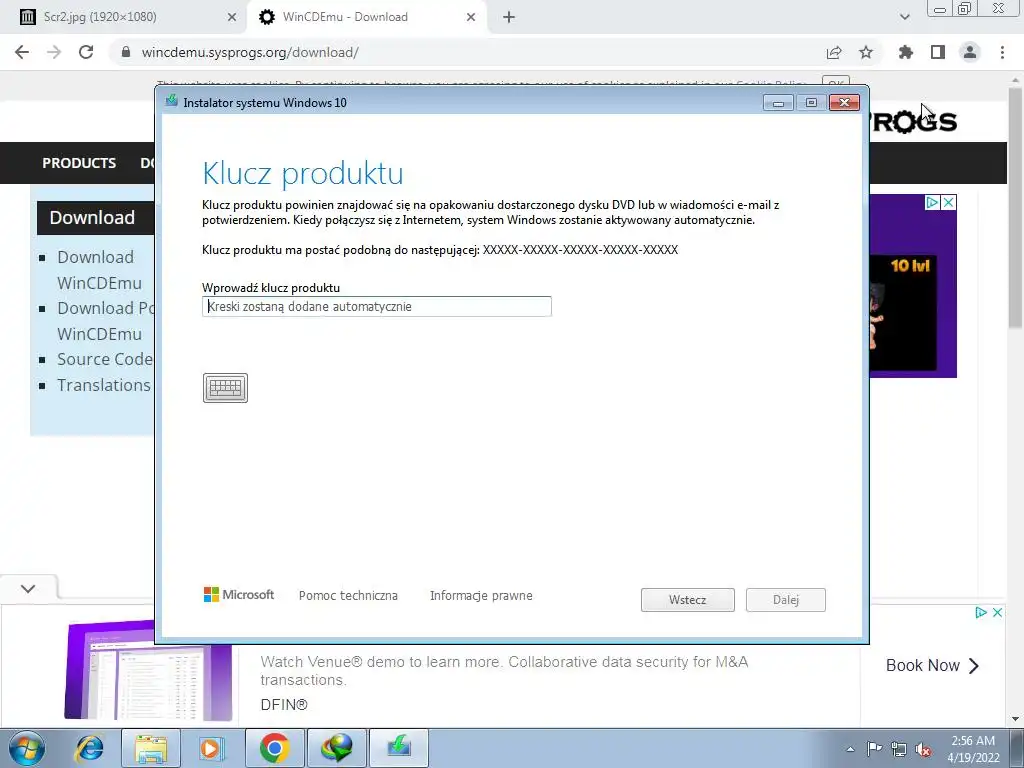
Task: Open the Download WinCDEmu sidebar link
Action: (99, 270)
